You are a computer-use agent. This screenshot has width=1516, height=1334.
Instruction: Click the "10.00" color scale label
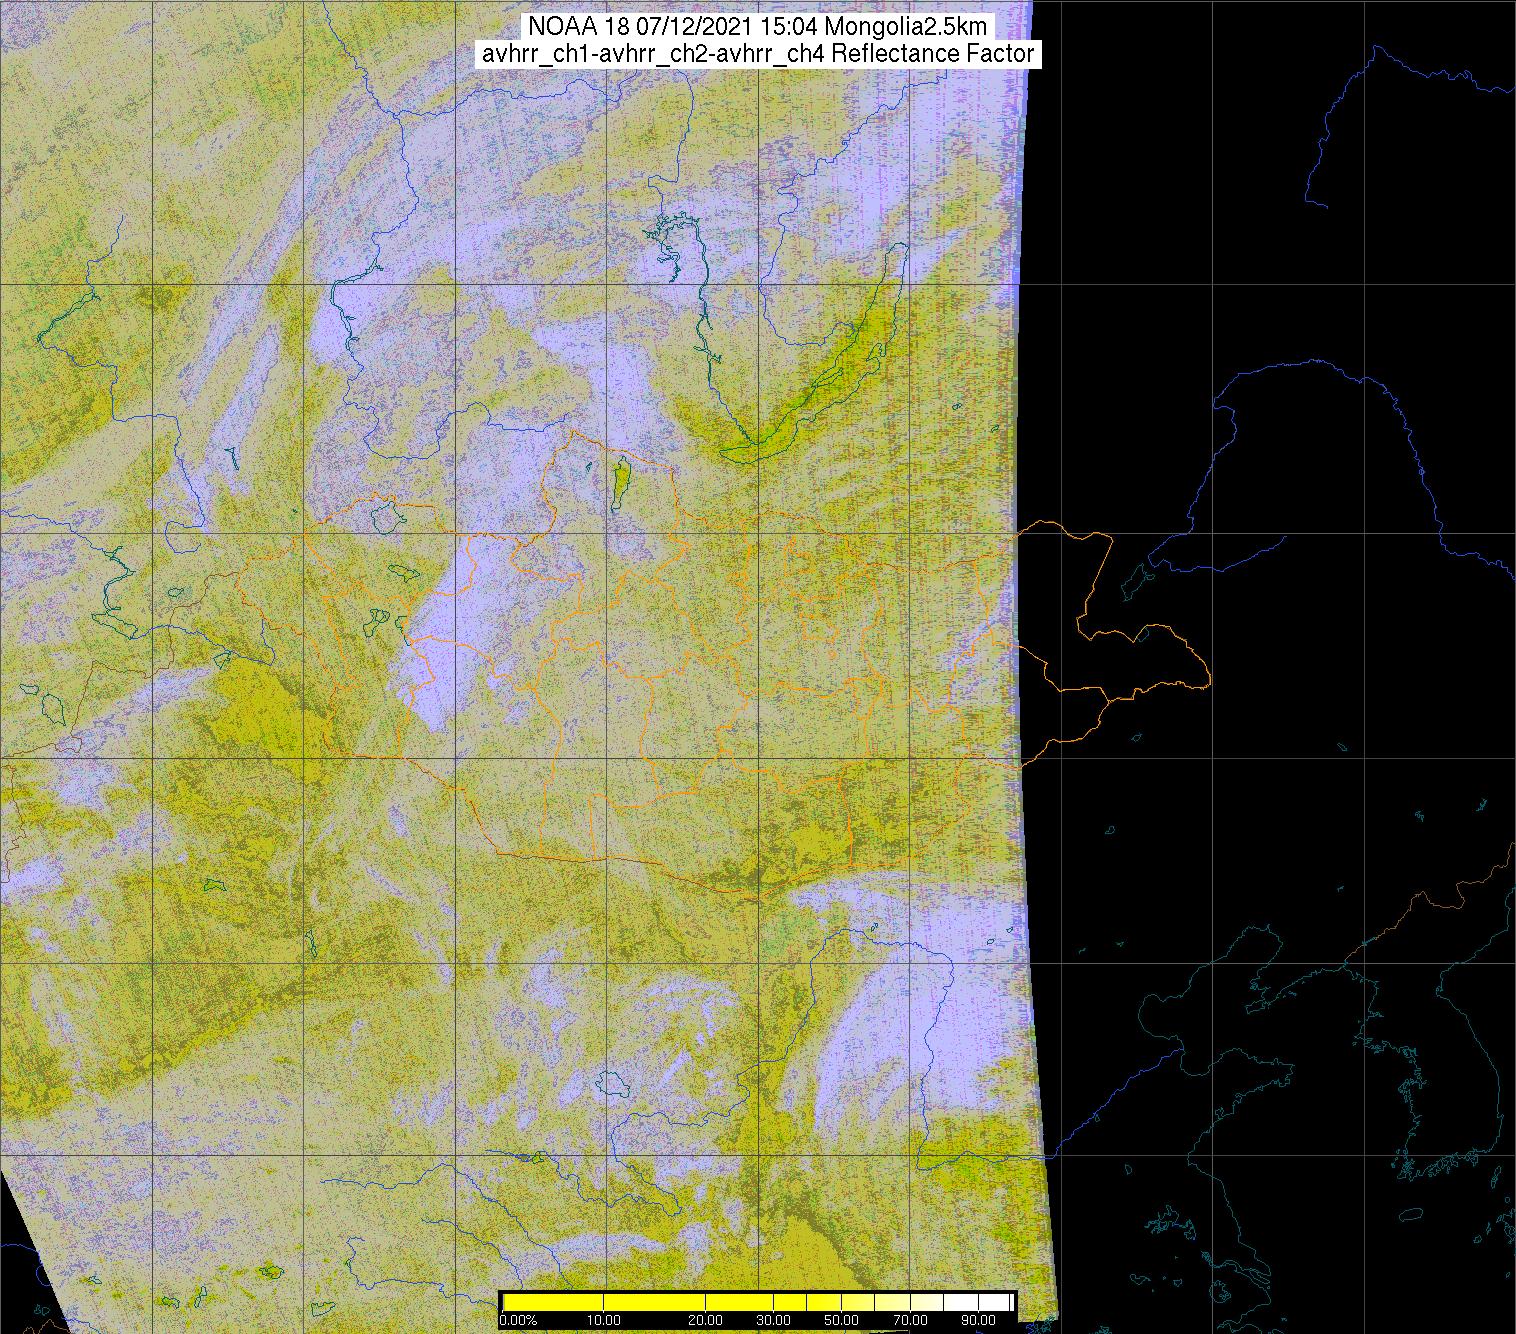coord(605,1321)
